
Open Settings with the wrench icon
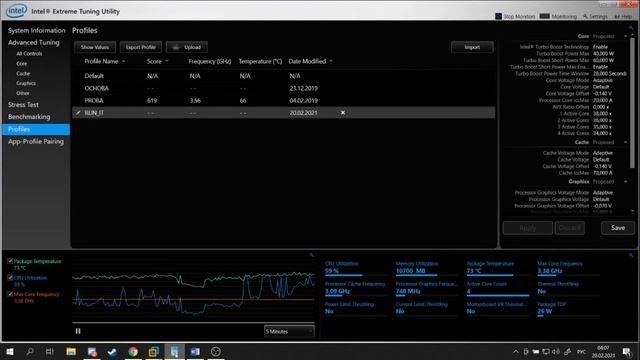click(x=595, y=16)
